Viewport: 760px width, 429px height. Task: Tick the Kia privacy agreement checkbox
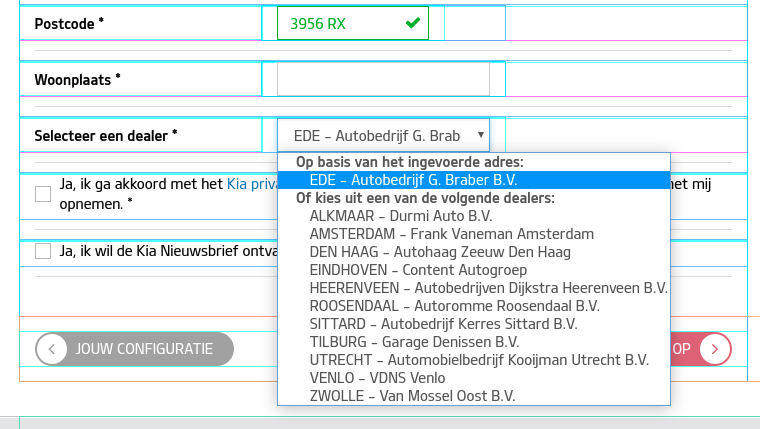(x=43, y=193)
